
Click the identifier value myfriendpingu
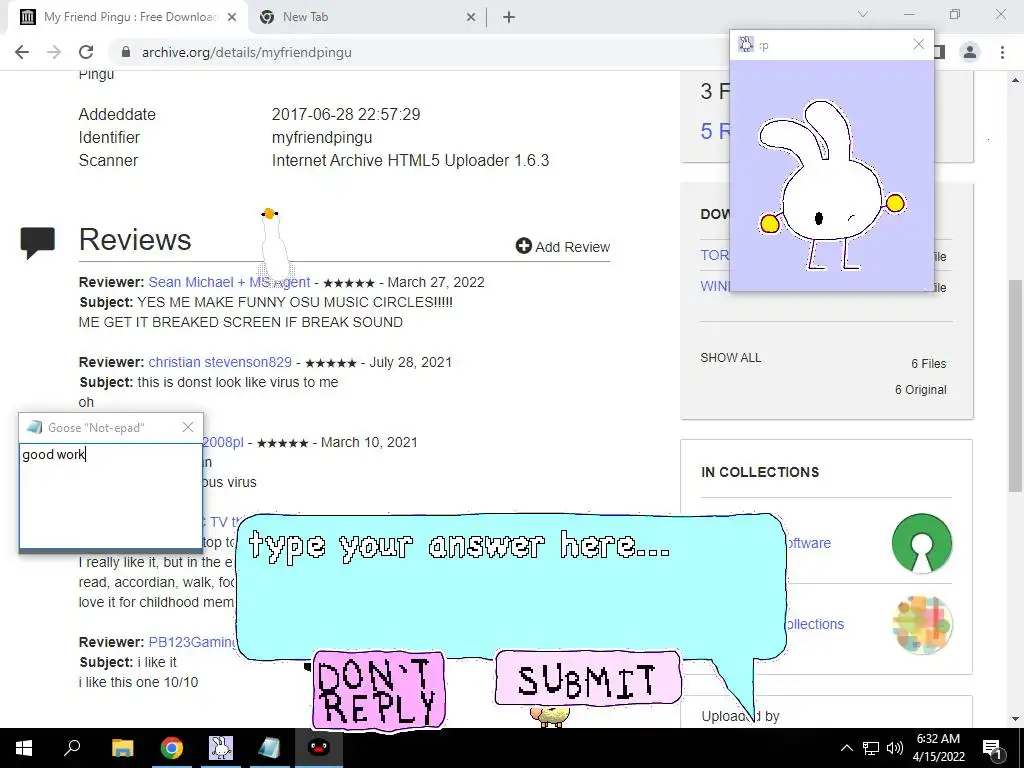(322, 138)
